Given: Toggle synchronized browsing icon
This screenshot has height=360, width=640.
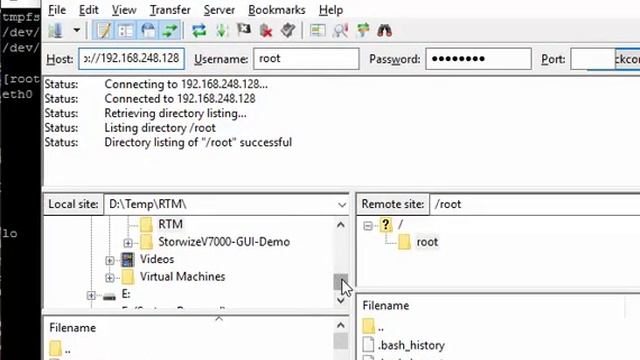Looking at the screenshot, I should [x=362, y=31].
